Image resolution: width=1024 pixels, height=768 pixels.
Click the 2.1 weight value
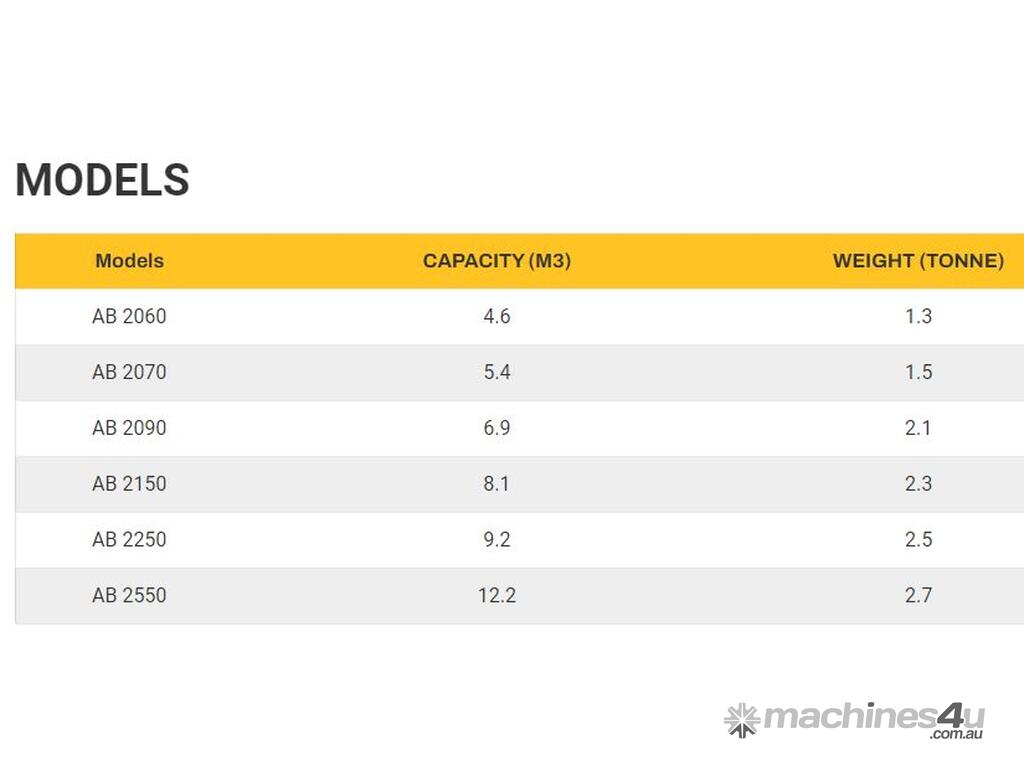coord(918,428)
